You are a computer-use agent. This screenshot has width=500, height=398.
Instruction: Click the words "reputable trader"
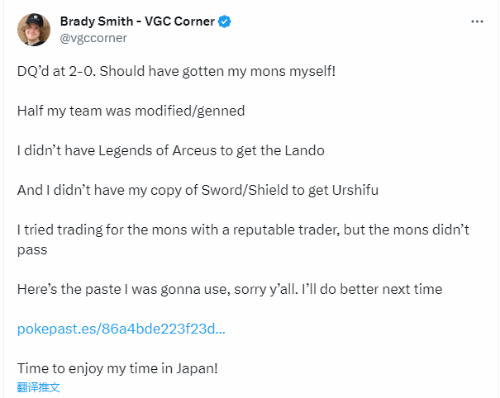tap(286, 230)
